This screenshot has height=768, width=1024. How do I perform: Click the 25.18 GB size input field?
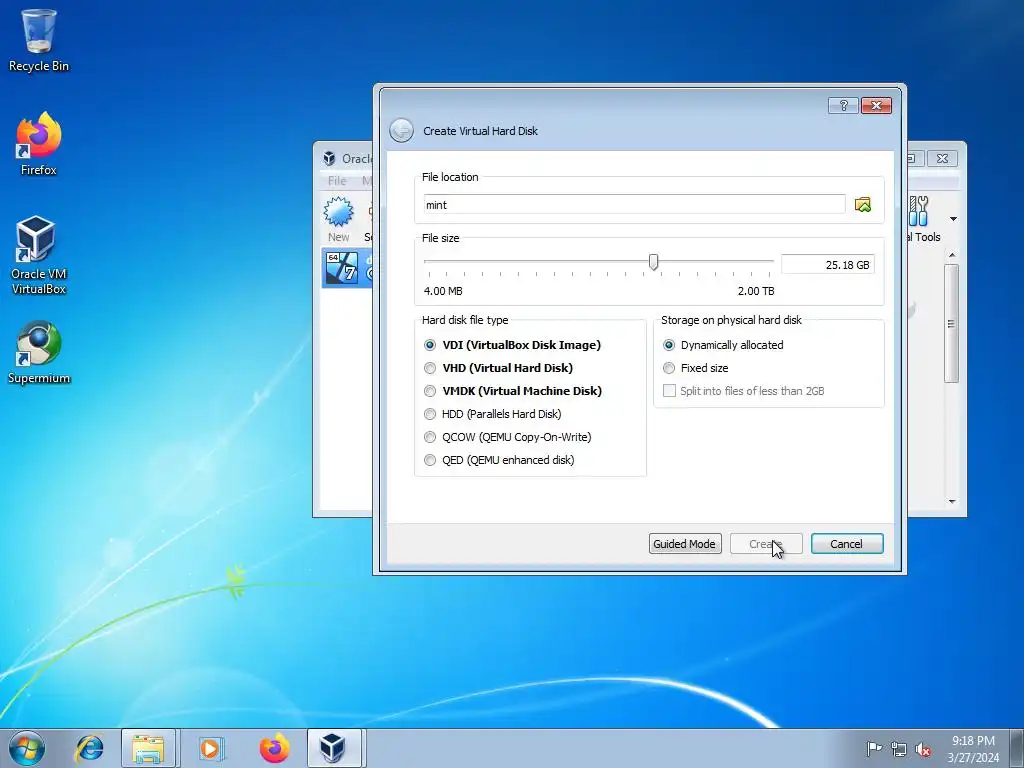click(827, 264)
